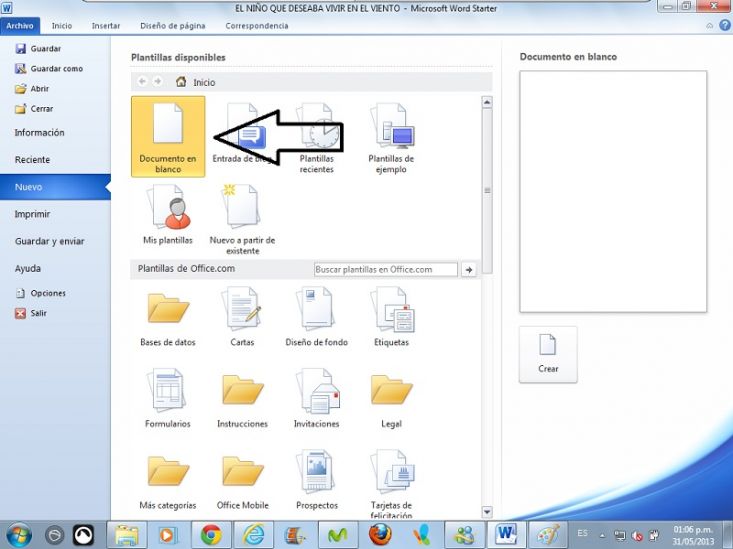Select the Nuevo section

tap(55, 187)
